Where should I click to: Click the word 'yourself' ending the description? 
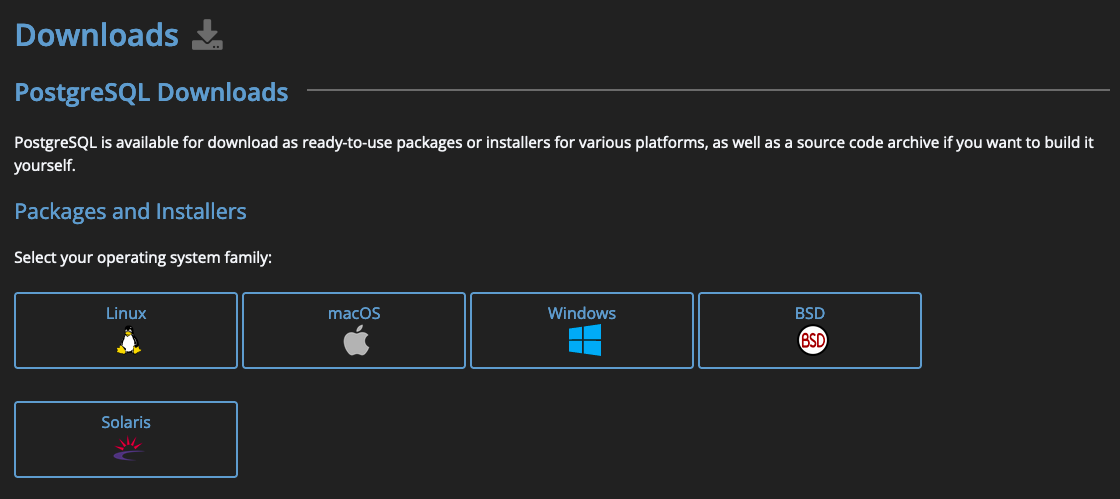44,166
